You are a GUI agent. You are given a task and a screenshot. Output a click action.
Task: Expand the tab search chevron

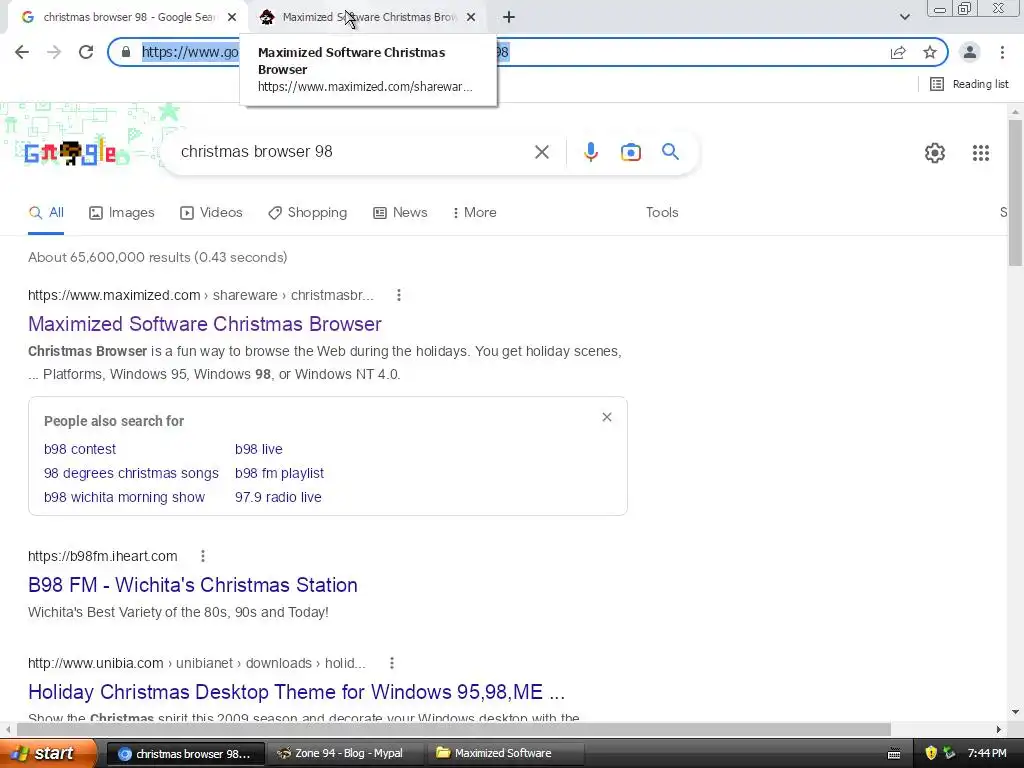pos(904,17)
